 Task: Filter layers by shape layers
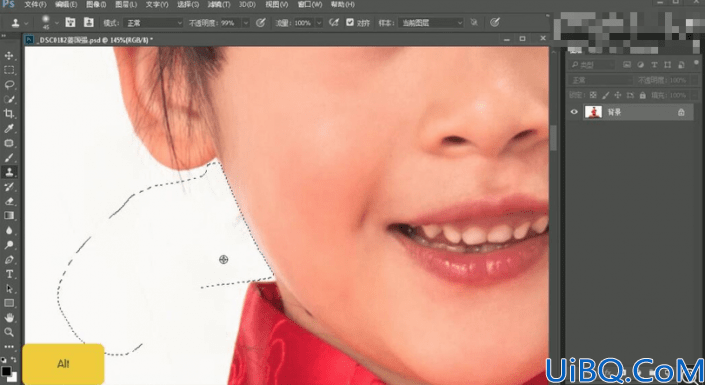point(668,65)
